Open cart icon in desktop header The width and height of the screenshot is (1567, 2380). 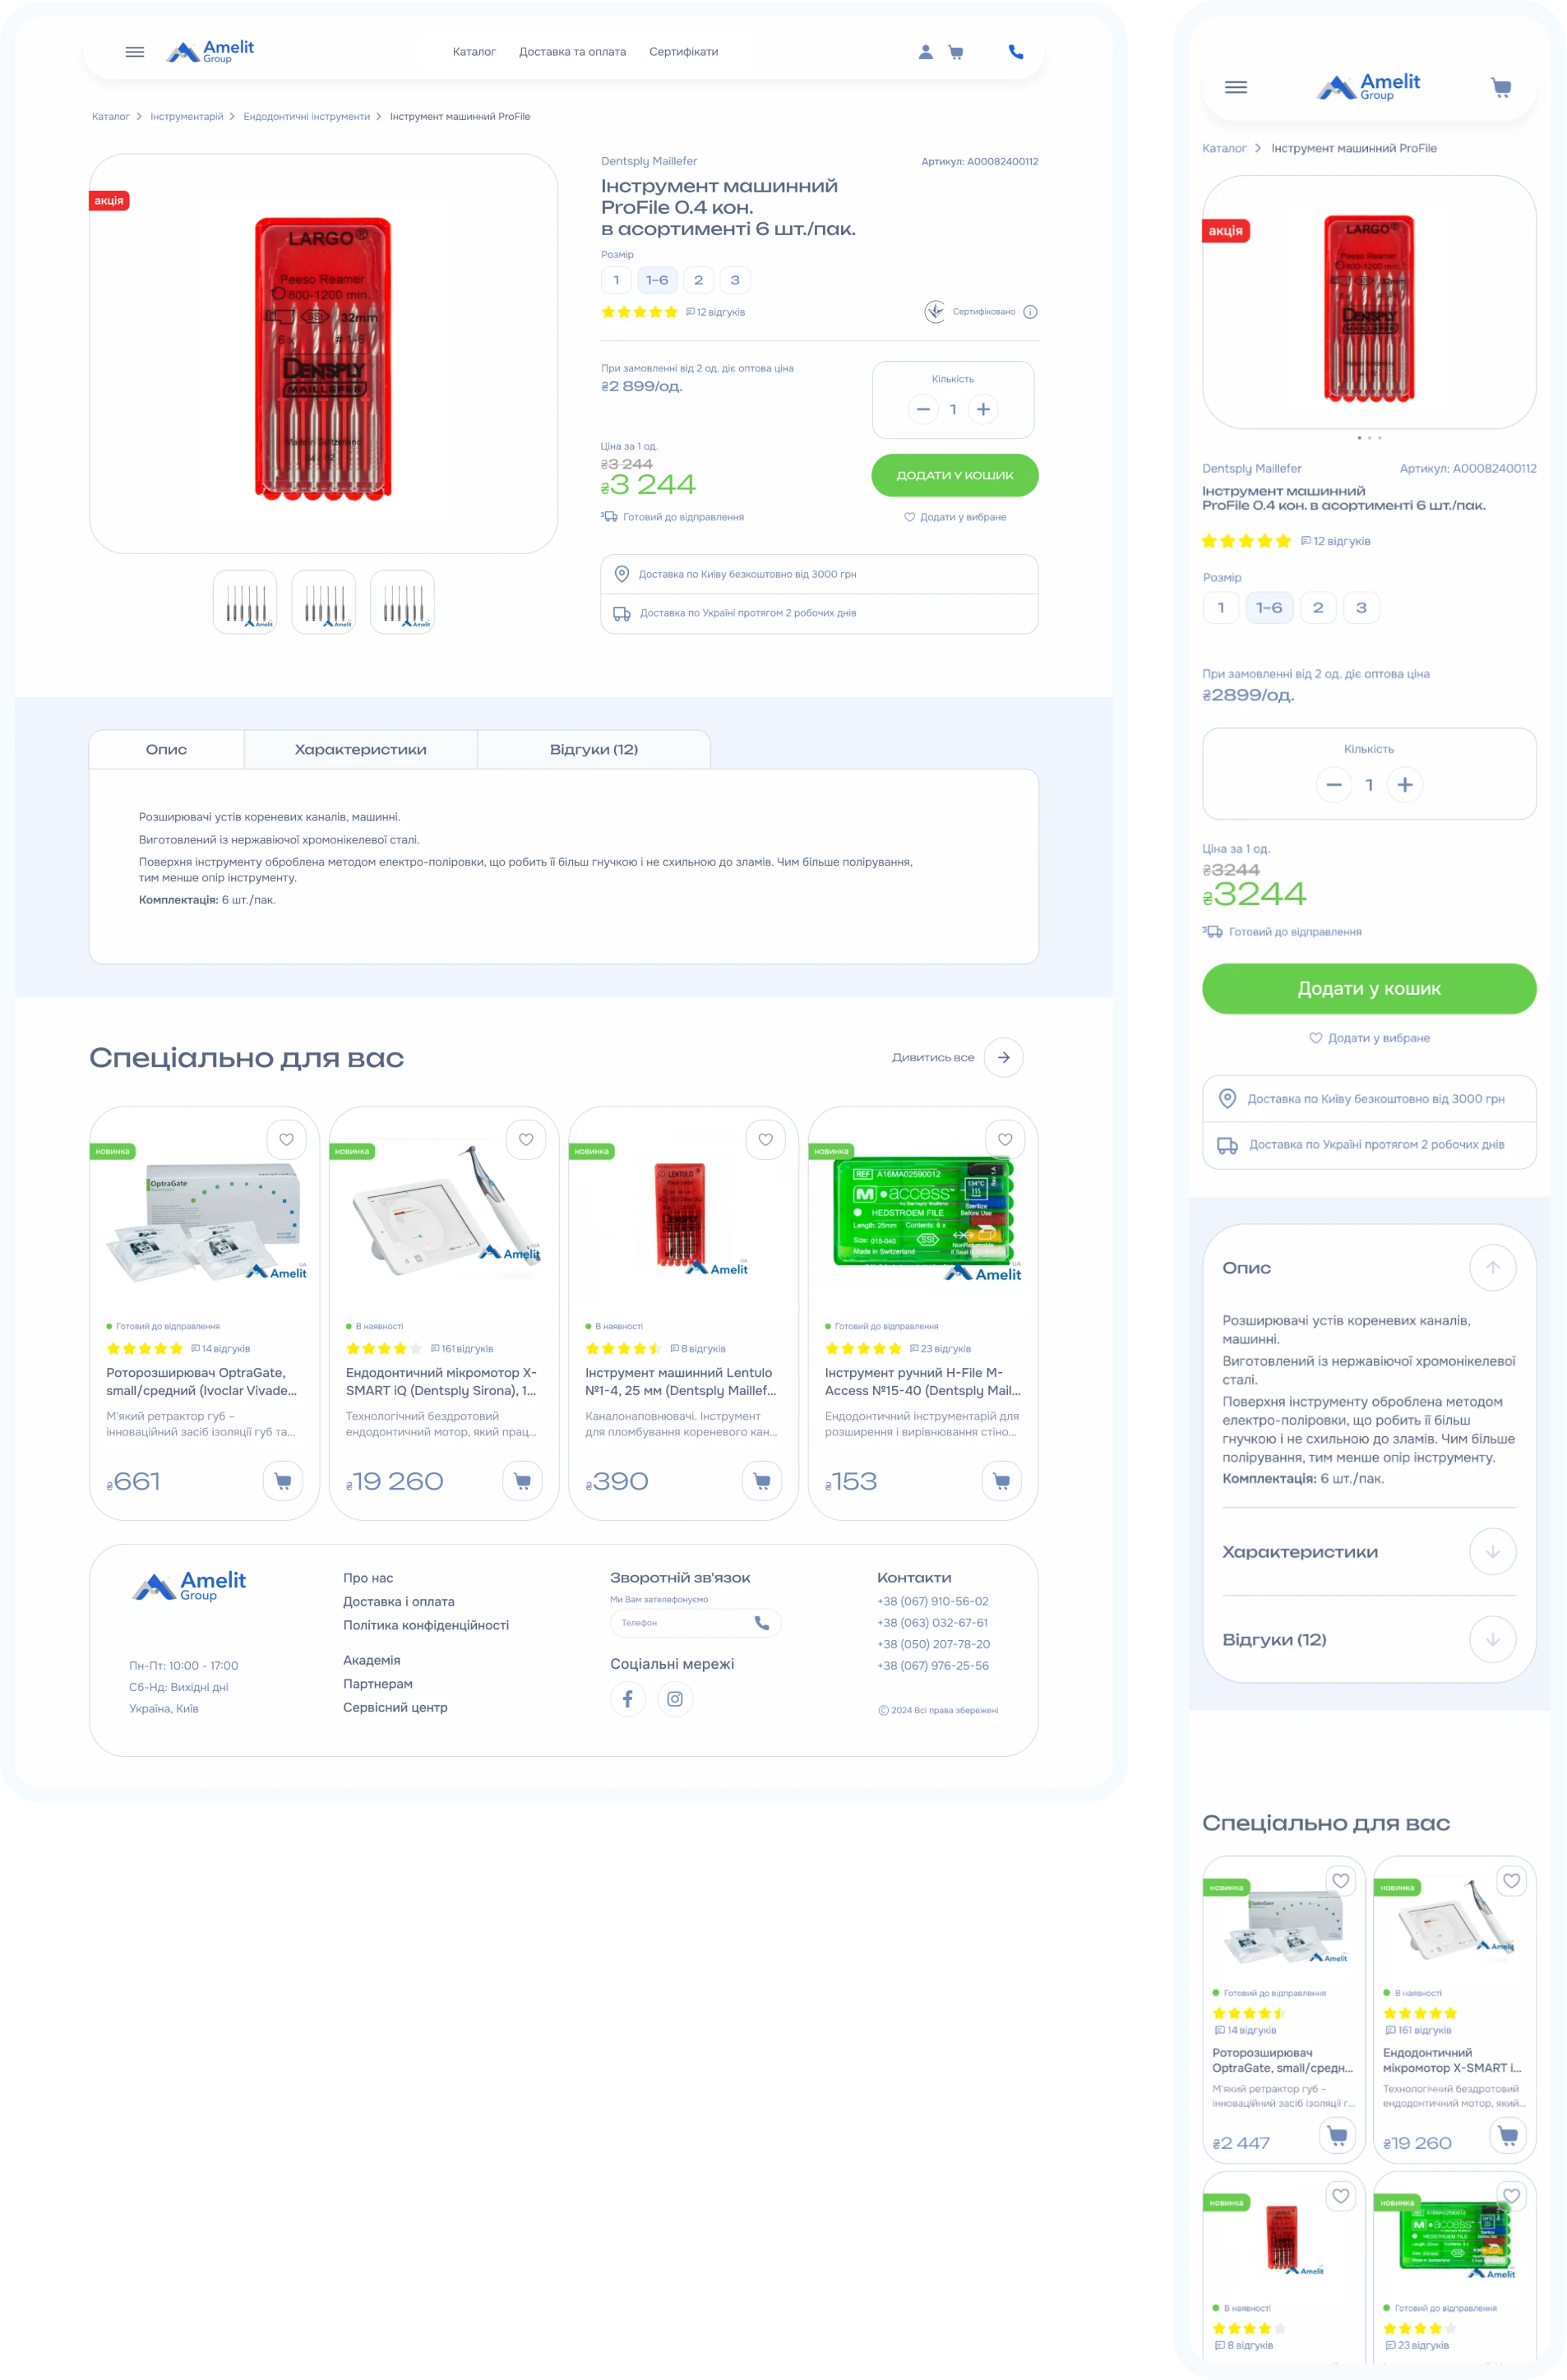(956, 52)
